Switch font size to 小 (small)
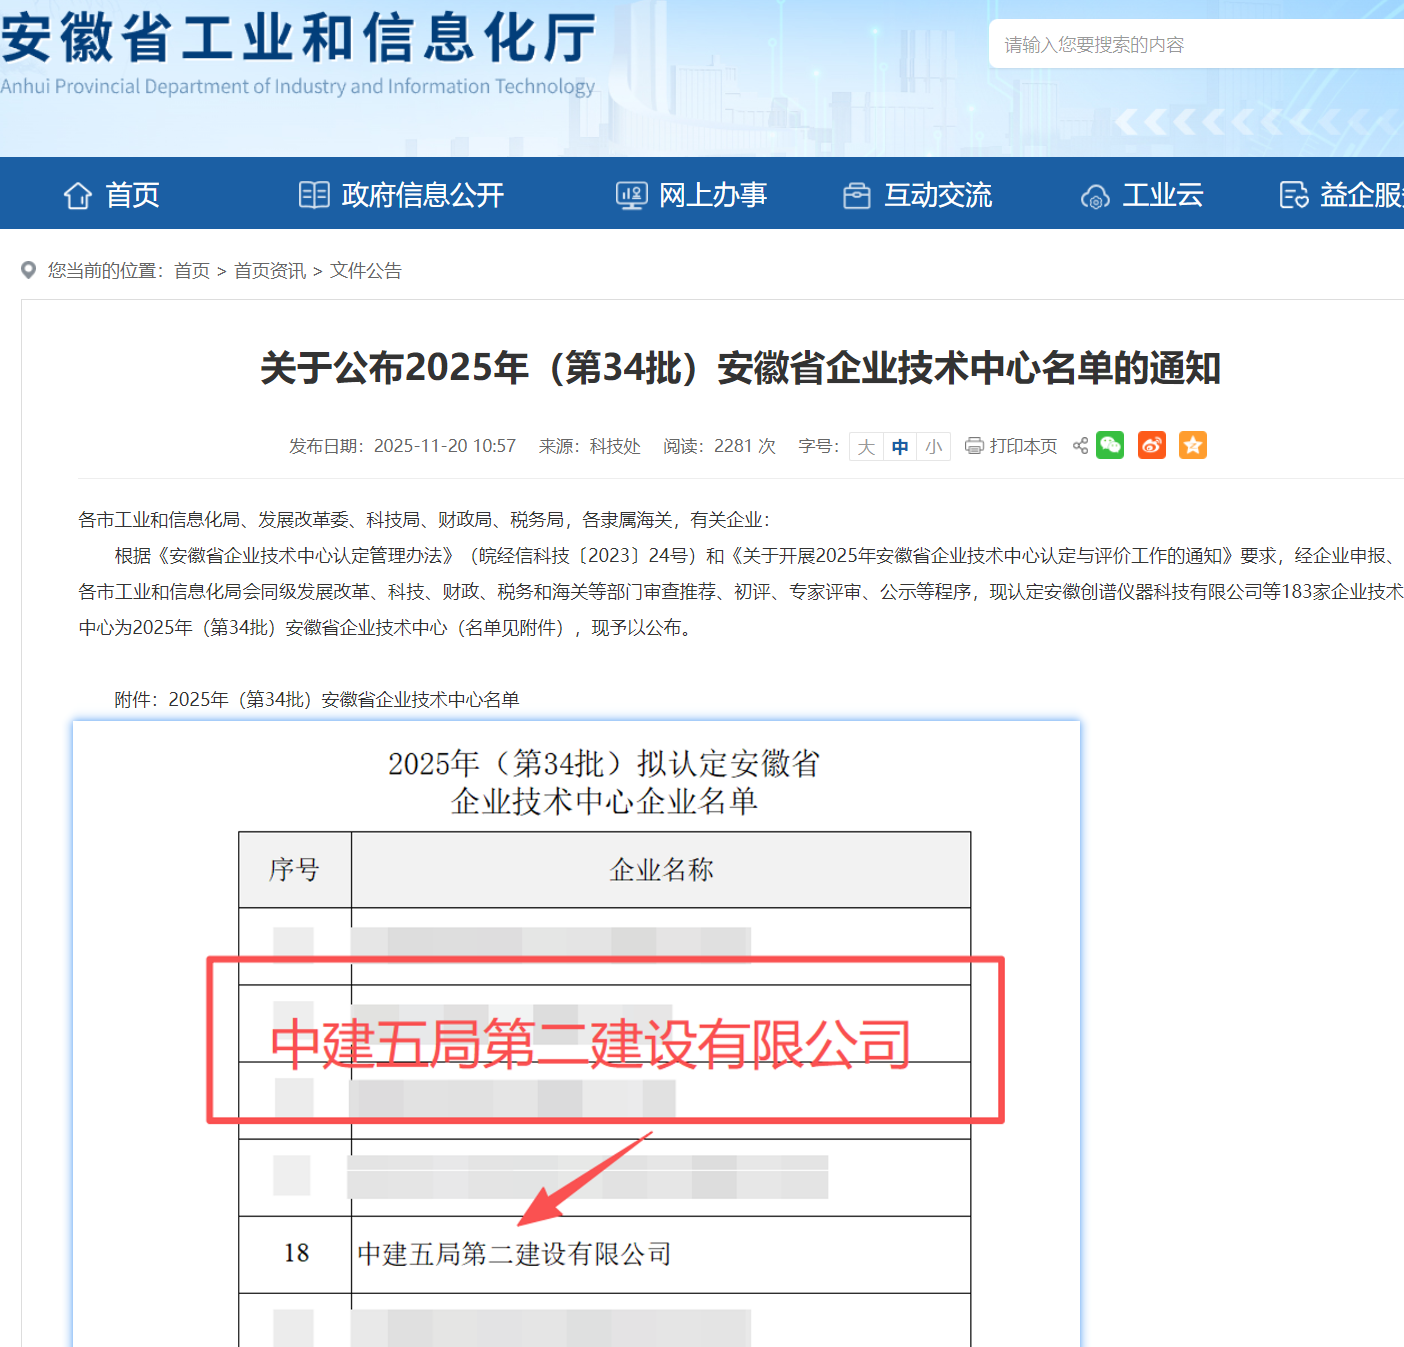 (933, 446)
